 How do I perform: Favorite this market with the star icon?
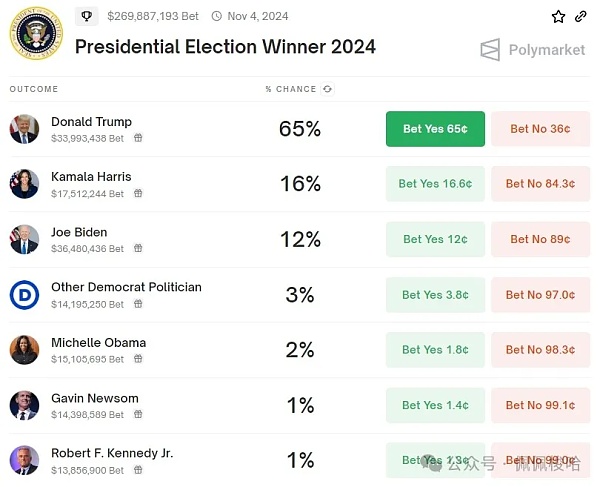tap(559, 17)
